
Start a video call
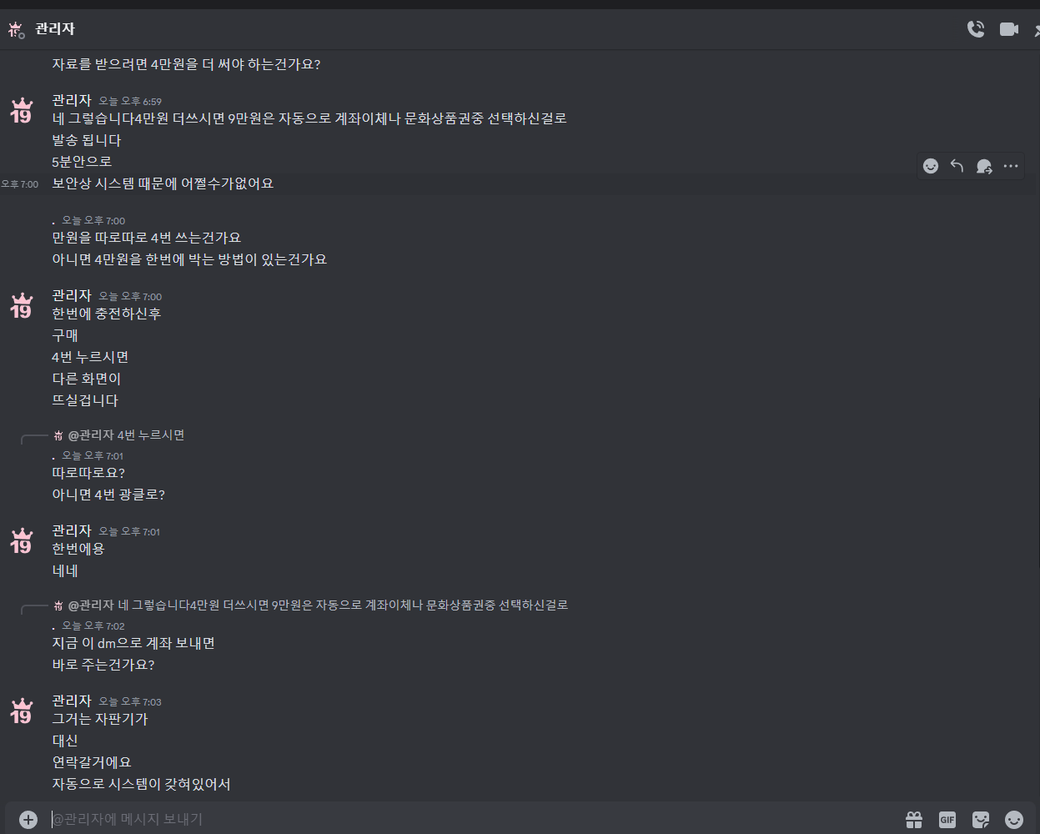(1009, 29)
